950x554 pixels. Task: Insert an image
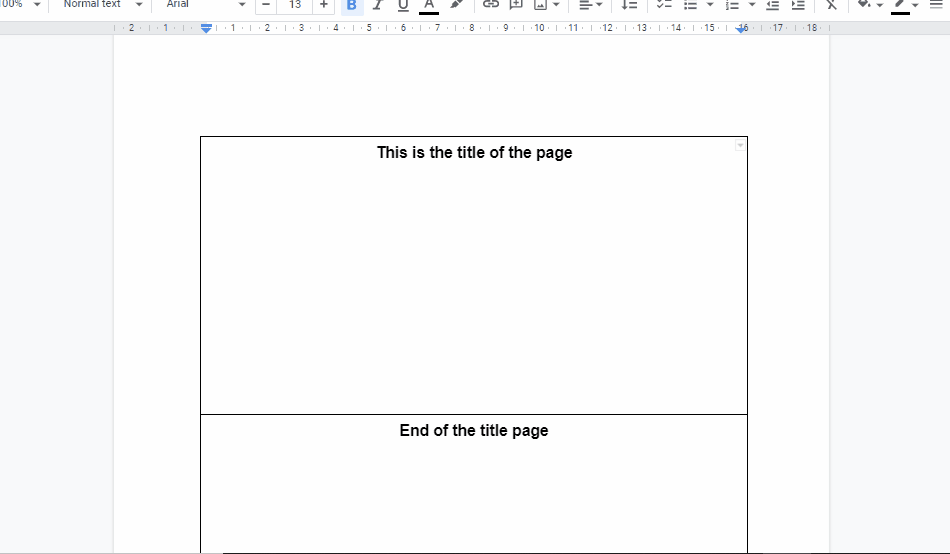tap(540, 5)
